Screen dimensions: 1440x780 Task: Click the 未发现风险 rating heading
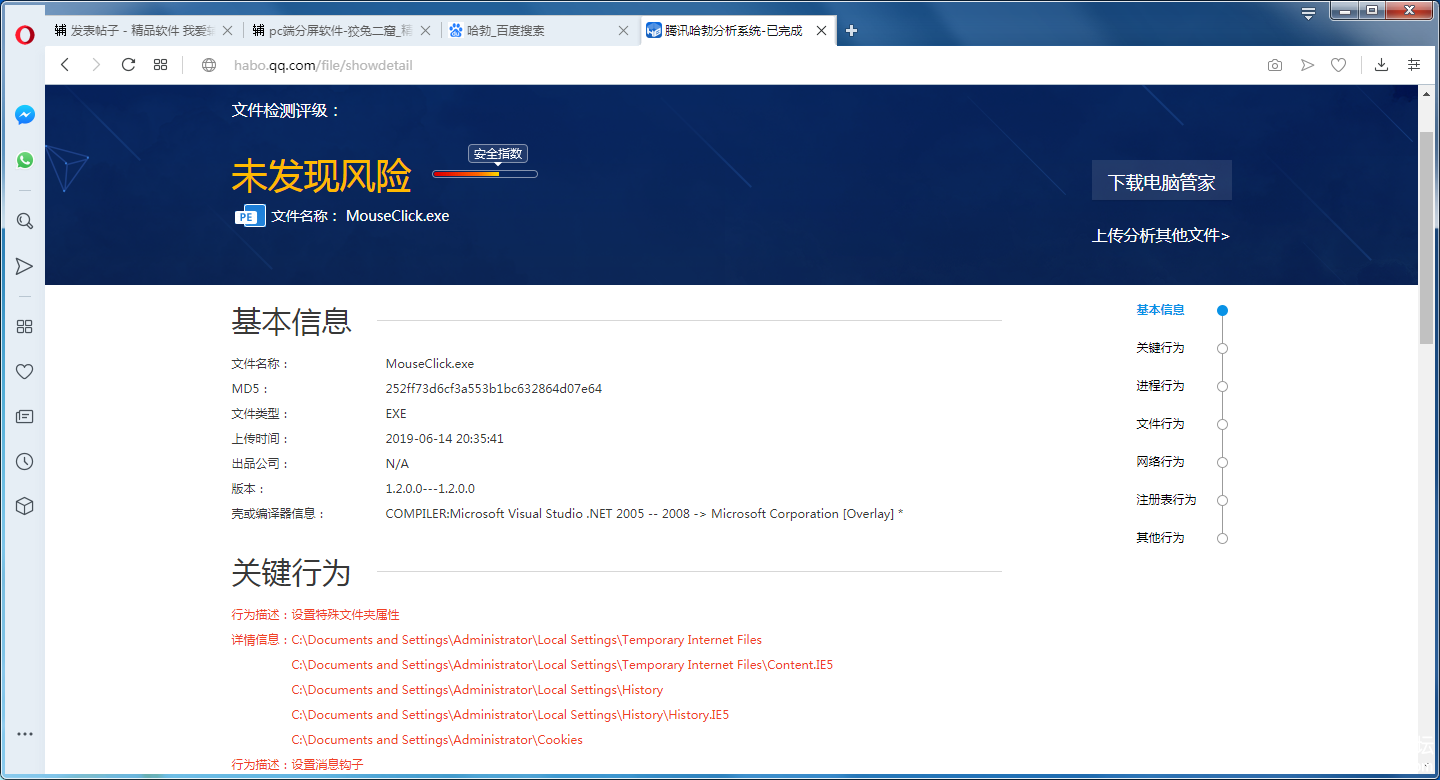[321, 176]
